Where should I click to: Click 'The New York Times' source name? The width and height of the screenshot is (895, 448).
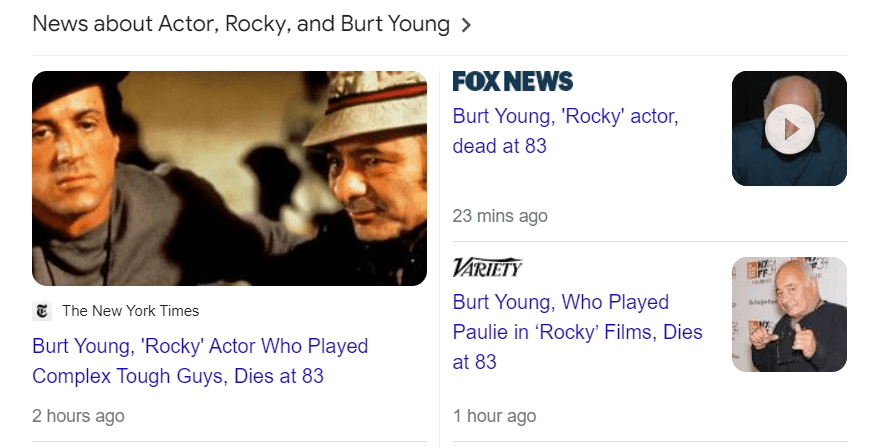click(x=130, y=311)
